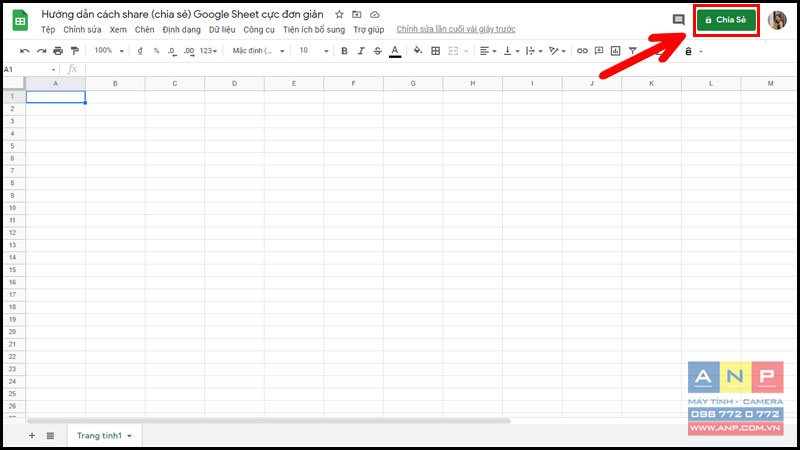800x450 pixels.
Task: Open Google Sheets home logo
Action: [20, 21]
